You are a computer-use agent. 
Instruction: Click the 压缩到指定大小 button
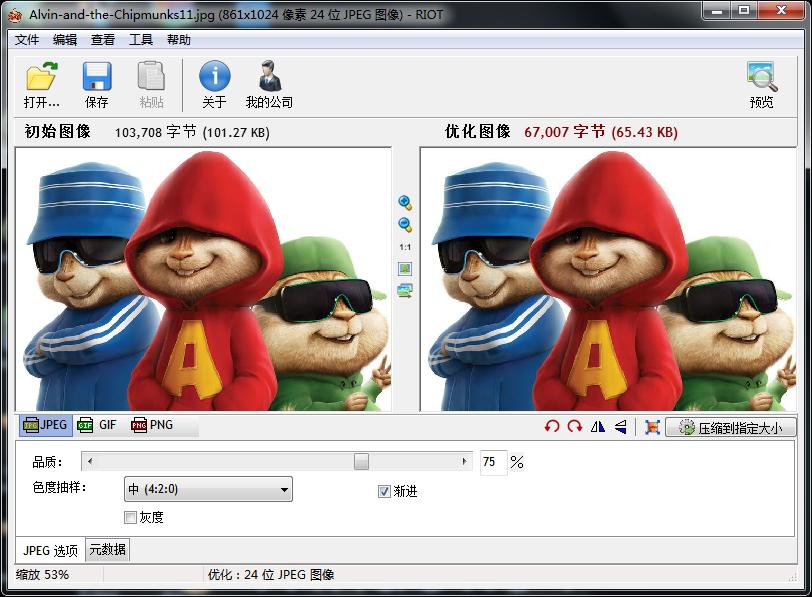[x=731, y=427]
